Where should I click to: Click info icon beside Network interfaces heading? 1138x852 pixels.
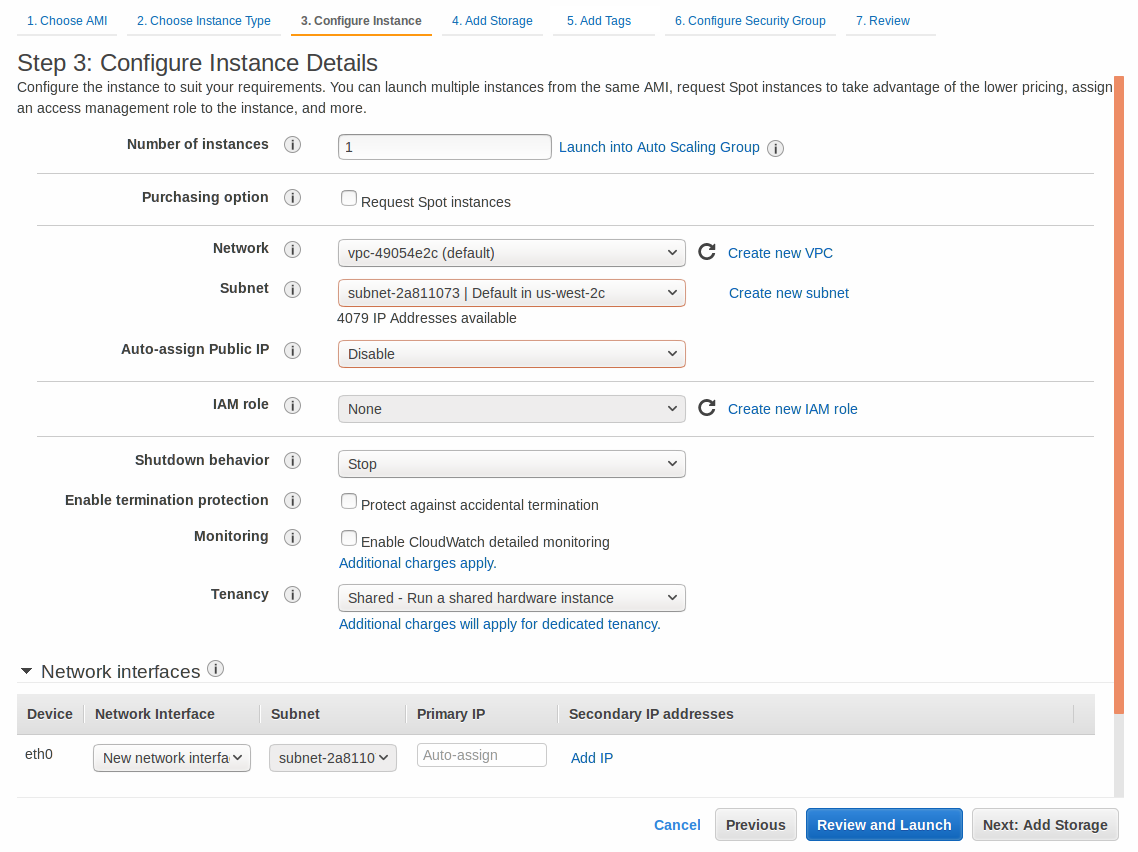click(x=215, y=669)
